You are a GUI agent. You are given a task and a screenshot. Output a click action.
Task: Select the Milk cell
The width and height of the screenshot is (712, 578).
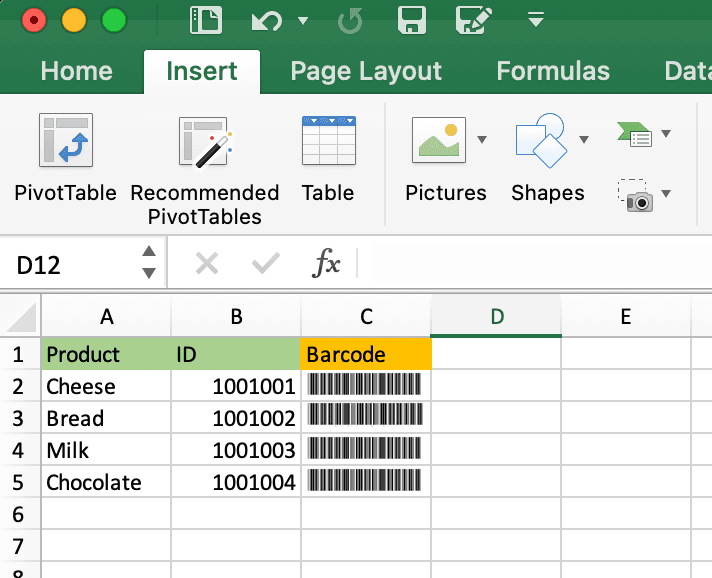point(106,450)
